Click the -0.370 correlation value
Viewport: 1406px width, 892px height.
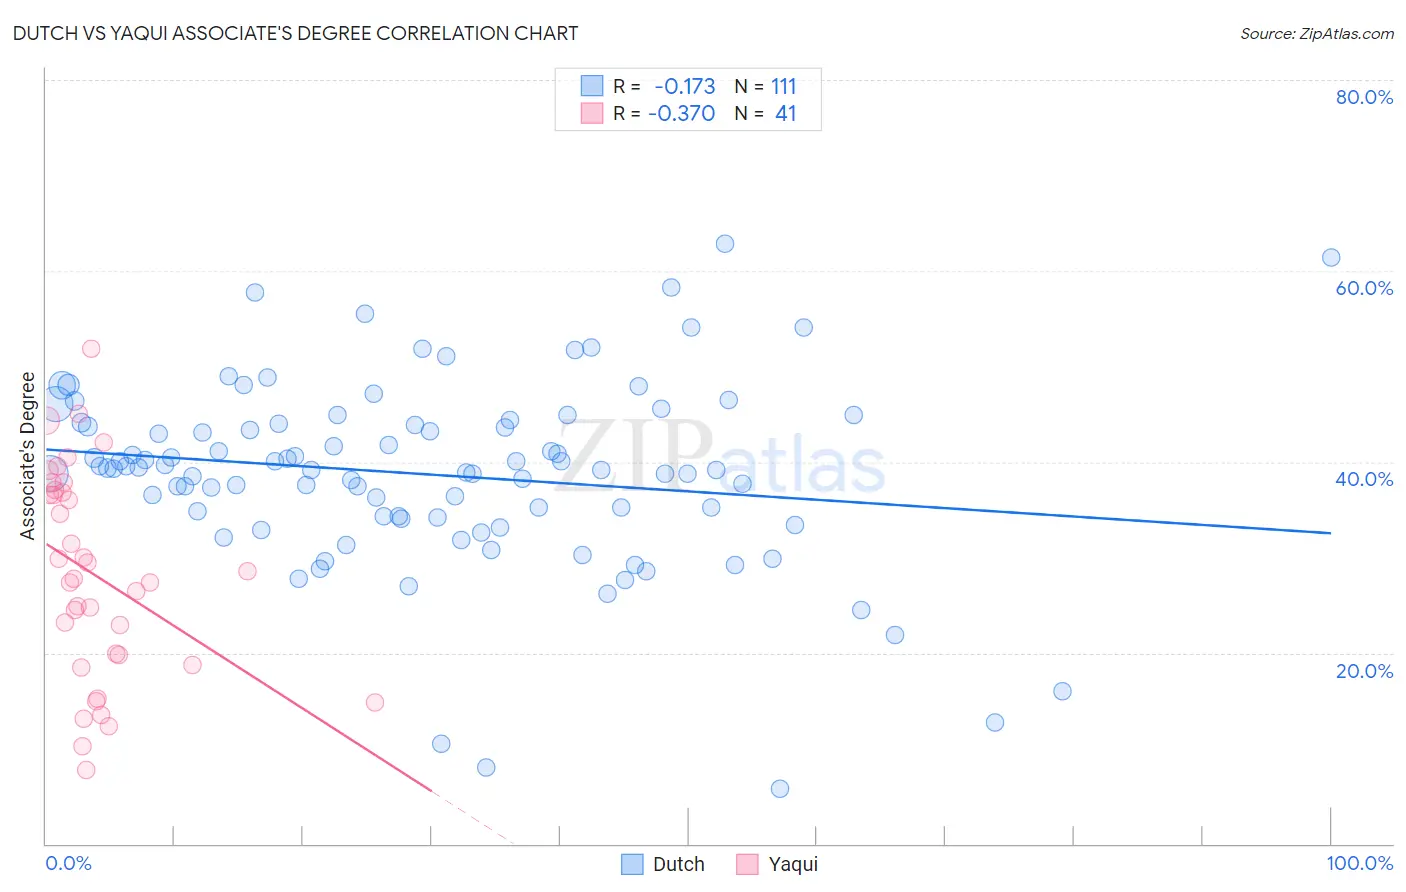click(x=682, y=113)
